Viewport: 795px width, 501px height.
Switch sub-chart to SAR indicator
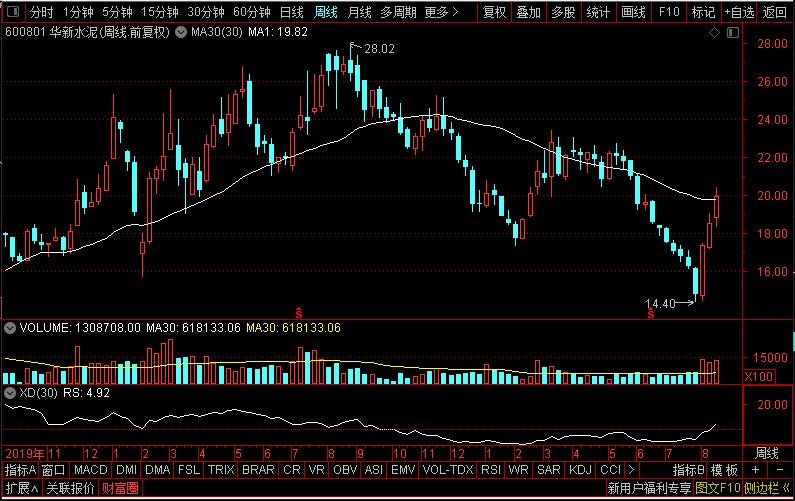(549, 470)
